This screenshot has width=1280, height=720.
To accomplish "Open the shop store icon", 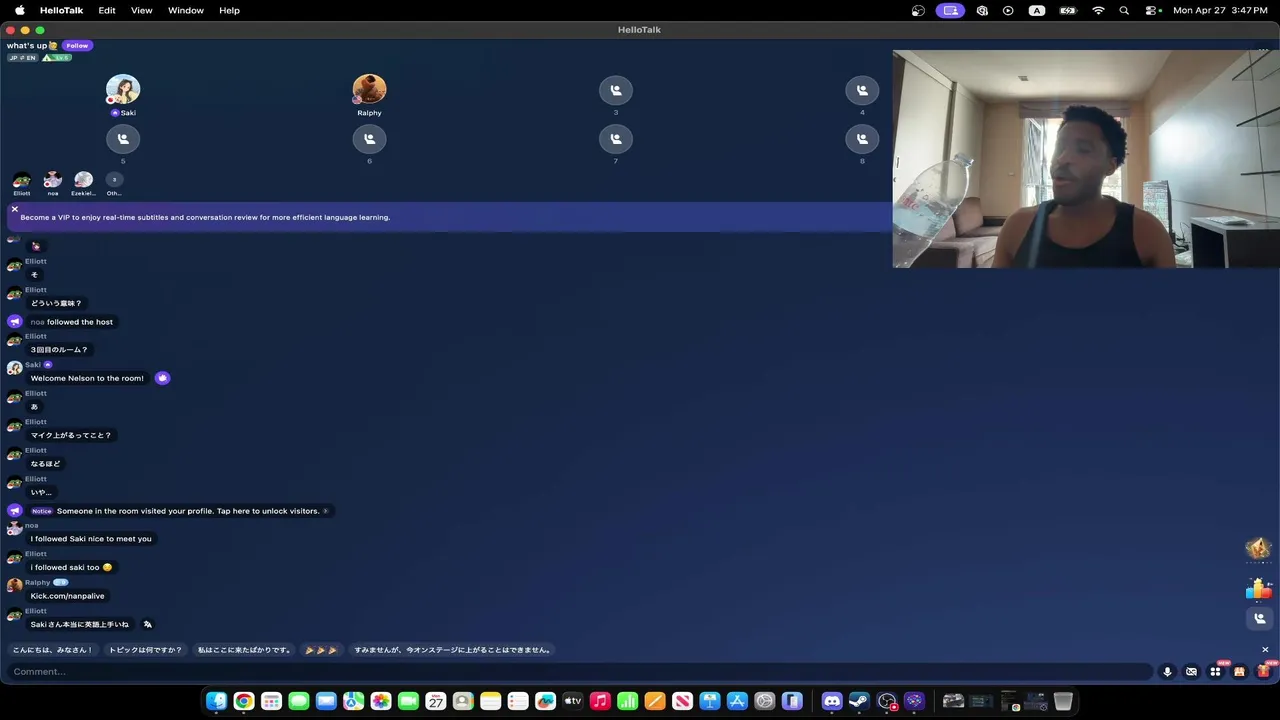I will coord(1239,672).
